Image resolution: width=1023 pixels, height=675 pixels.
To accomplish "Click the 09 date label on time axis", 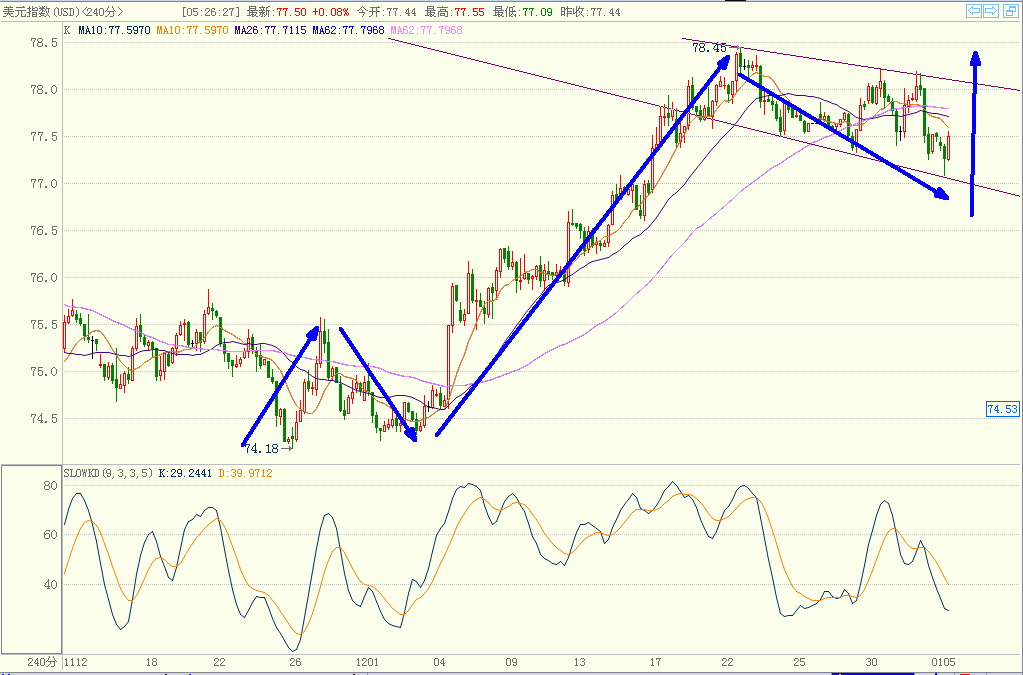I will (512, 662).
